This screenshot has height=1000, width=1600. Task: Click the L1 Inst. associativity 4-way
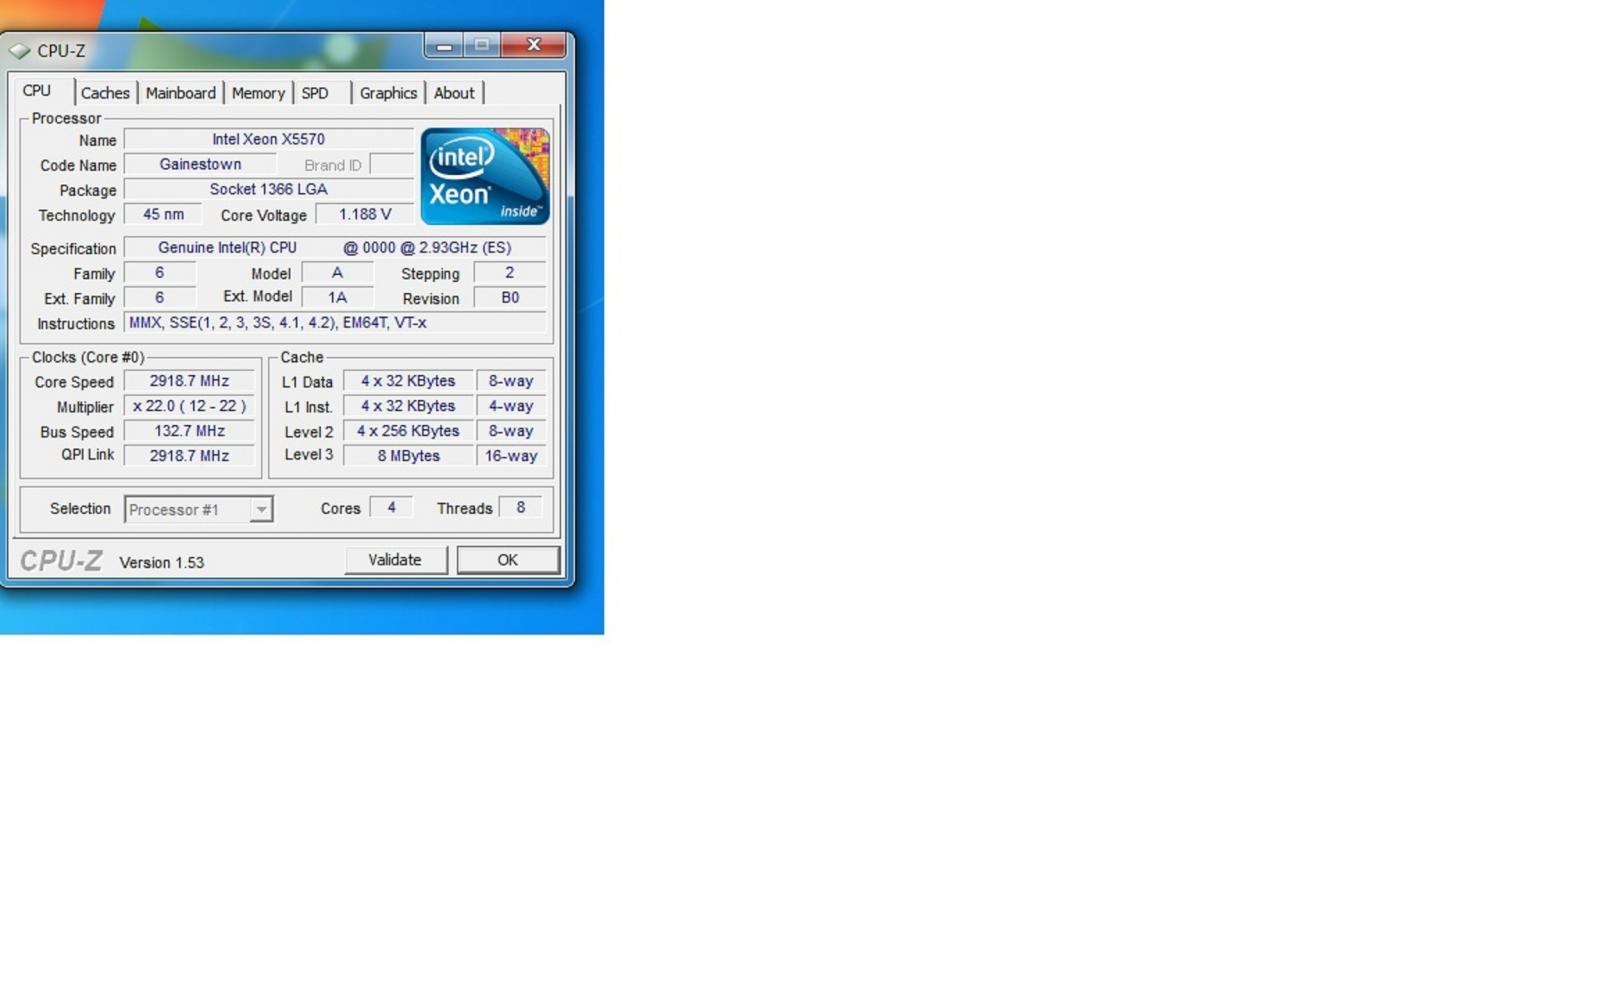[x=511, y=406]
